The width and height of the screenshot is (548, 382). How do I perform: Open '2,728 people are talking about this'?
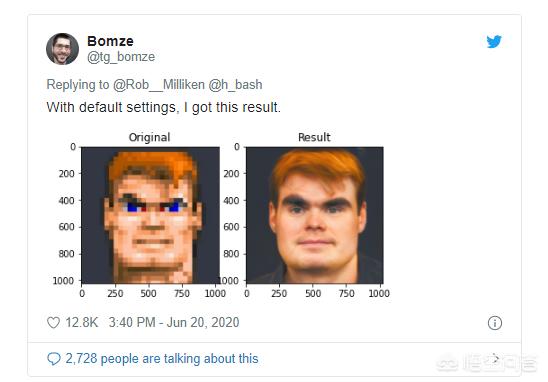tap(162, 359)
